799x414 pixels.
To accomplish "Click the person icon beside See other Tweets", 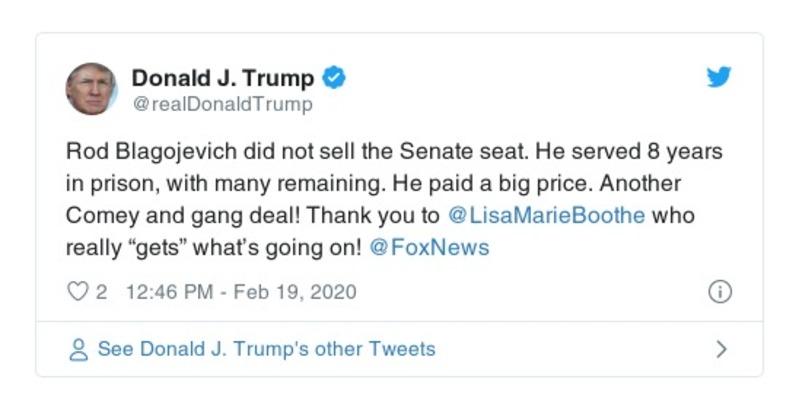I will pos(79,350).
